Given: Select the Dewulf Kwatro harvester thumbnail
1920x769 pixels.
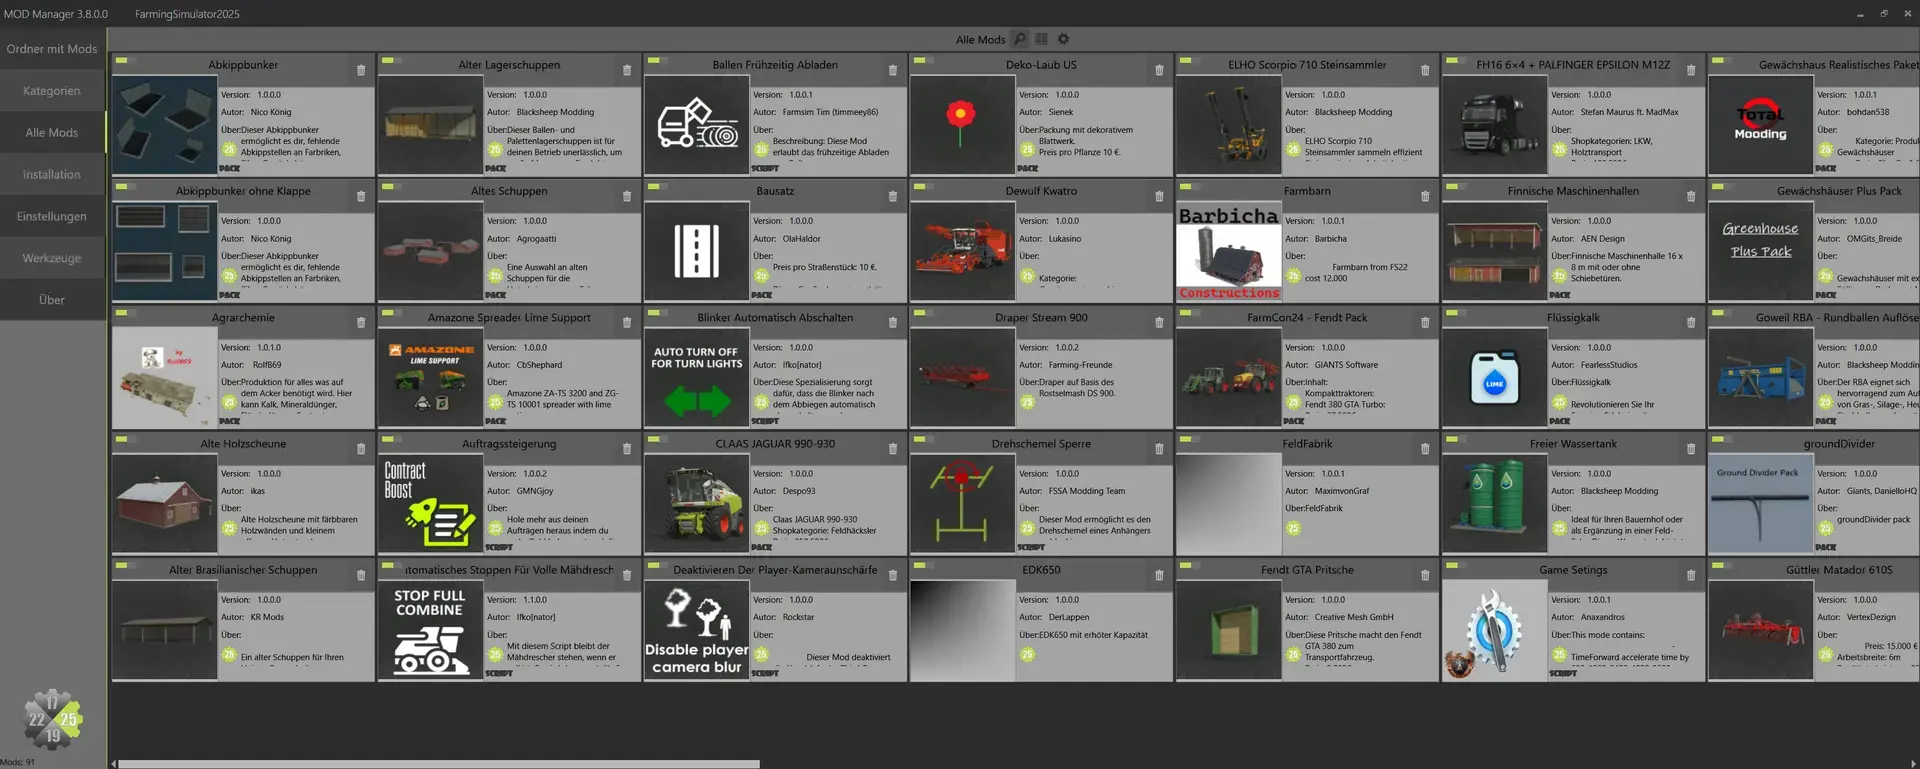Looking at the screenshot, I should coord(962,251).
